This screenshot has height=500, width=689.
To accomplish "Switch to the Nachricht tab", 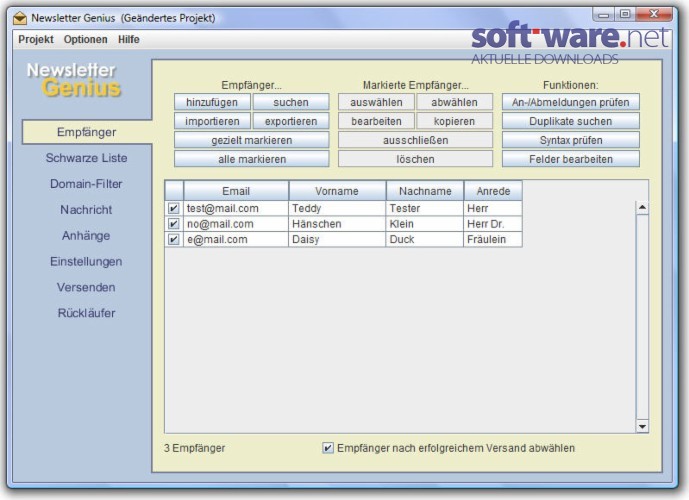I will [x=86, y=210].
